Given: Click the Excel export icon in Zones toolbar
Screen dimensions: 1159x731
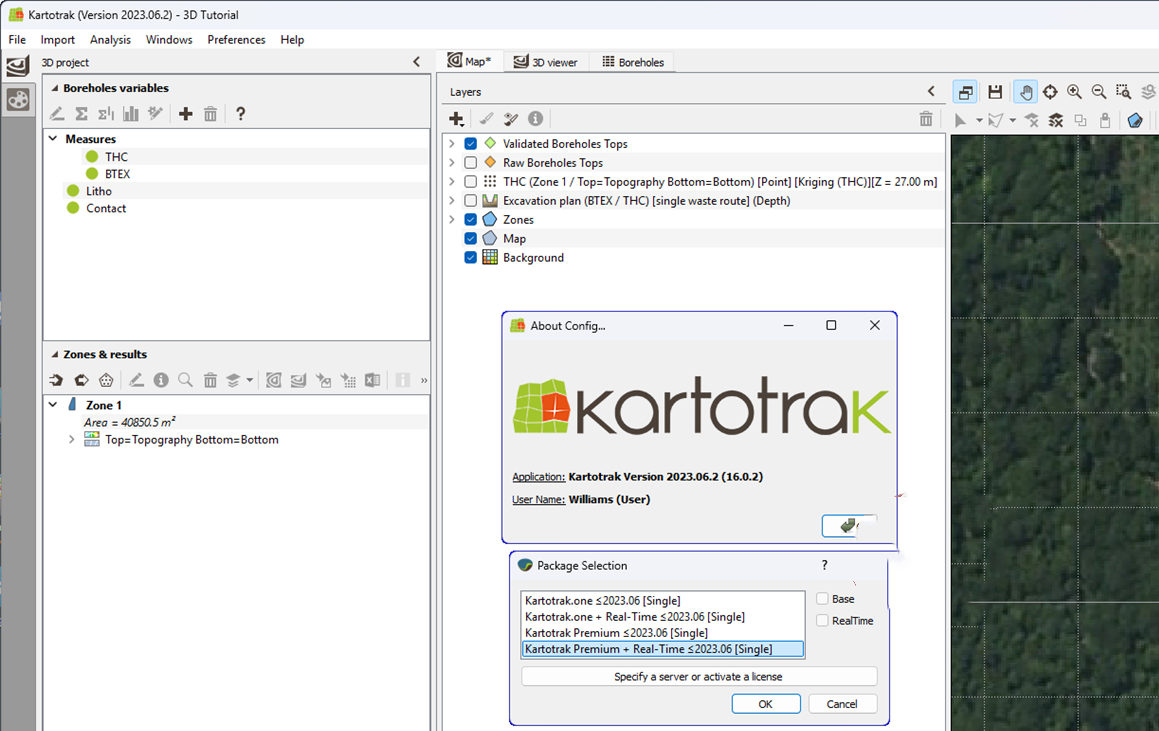Looking at the screenshot, I should click(x=372, y=380).
